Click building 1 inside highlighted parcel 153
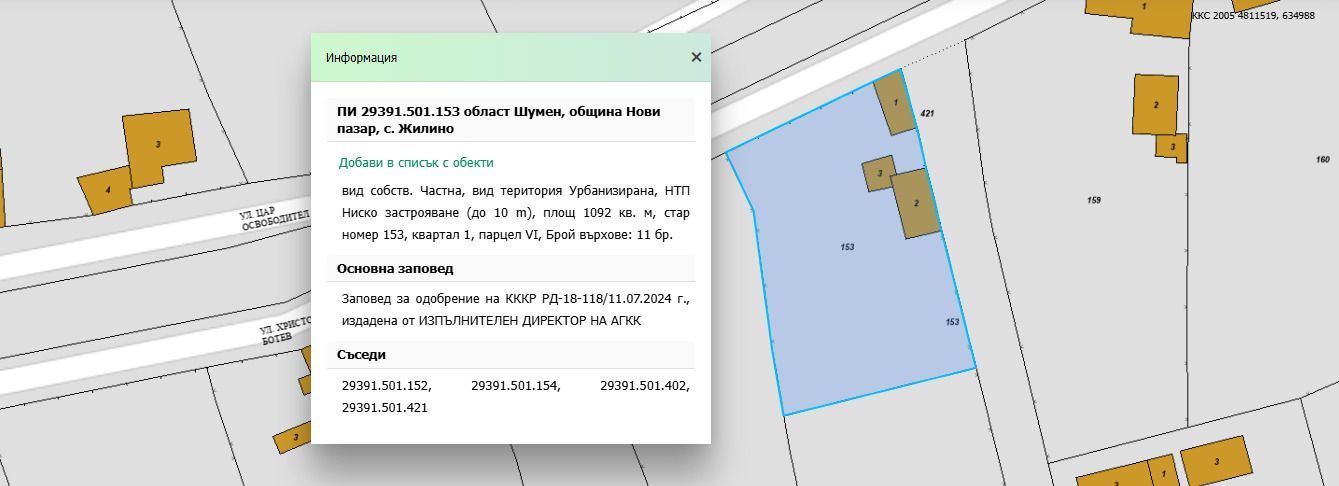The width and height of the screenshot is (1339, 486). click(895, 104)
